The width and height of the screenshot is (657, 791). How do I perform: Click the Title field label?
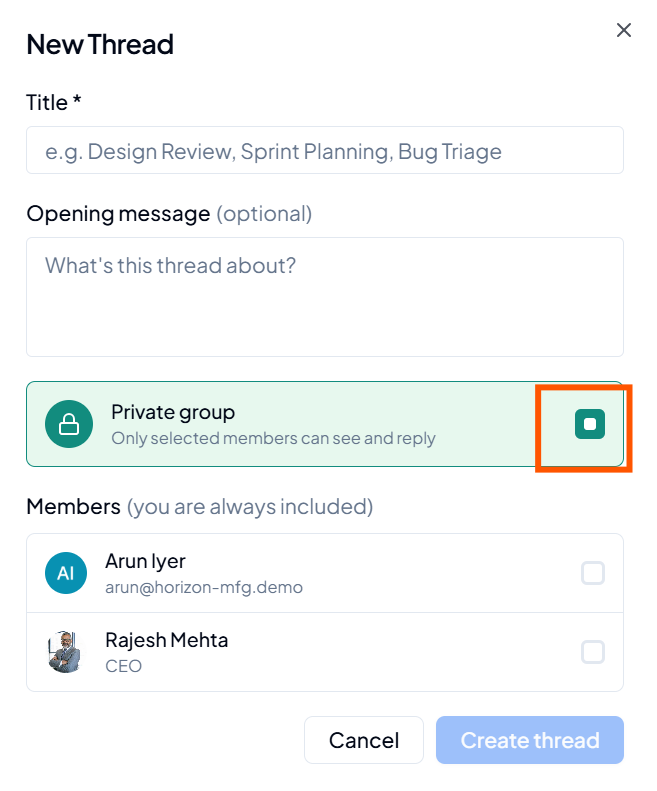click(x=53, y=102)
